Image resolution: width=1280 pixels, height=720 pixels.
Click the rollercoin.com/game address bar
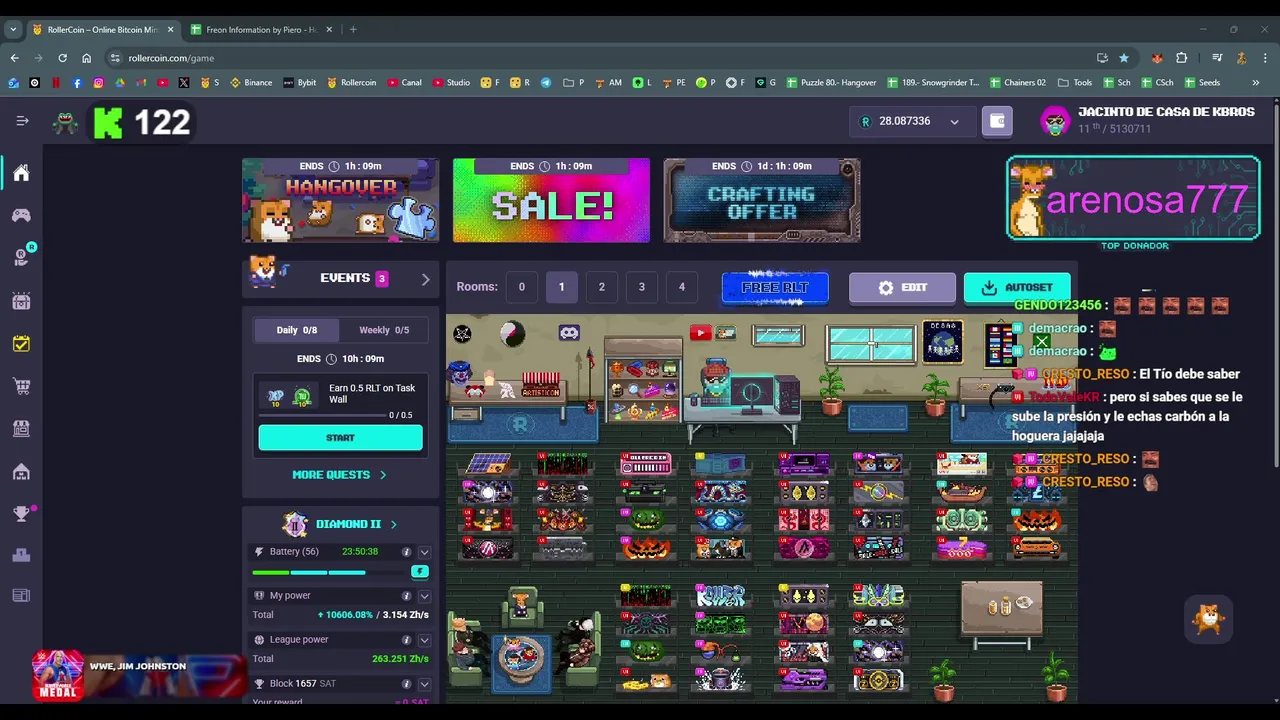click(600, 58)
